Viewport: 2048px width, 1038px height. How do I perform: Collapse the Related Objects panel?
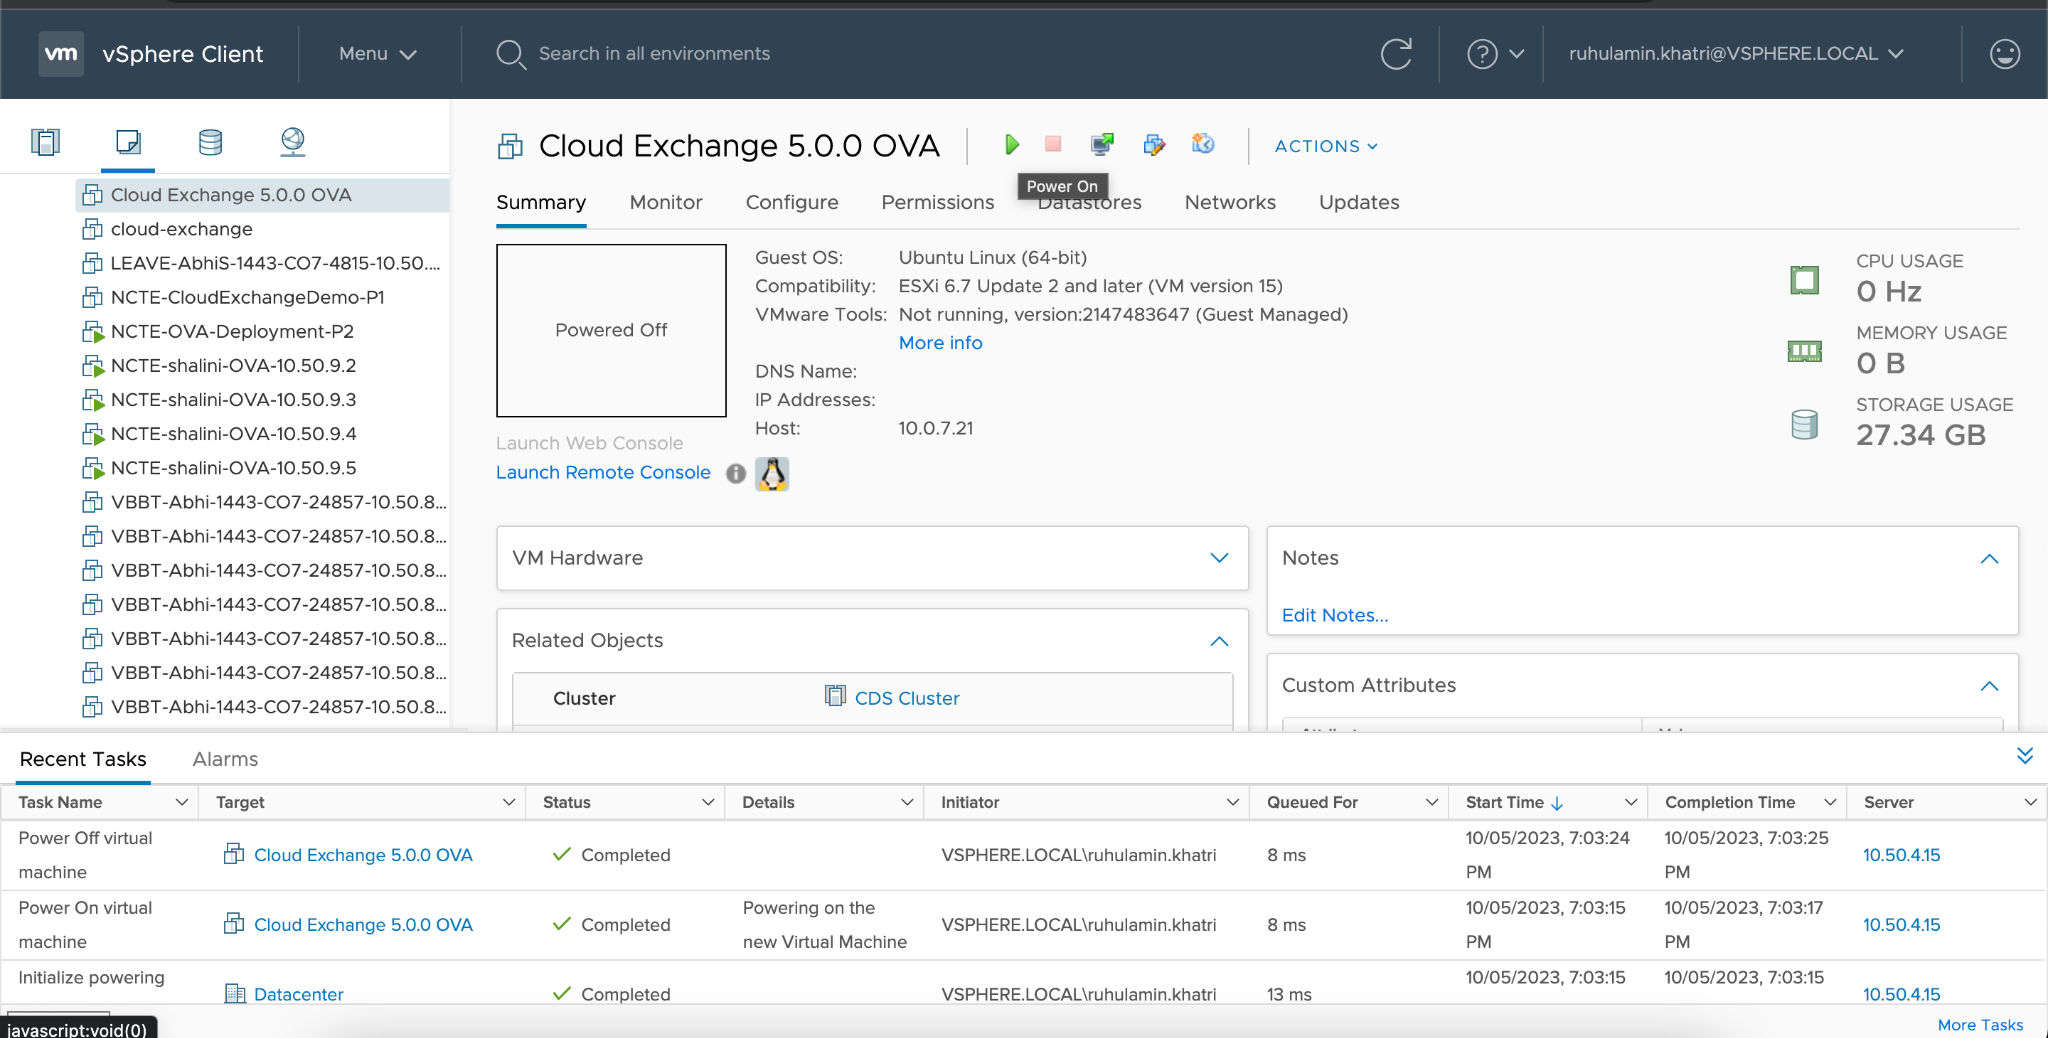tap(1219, 641)
